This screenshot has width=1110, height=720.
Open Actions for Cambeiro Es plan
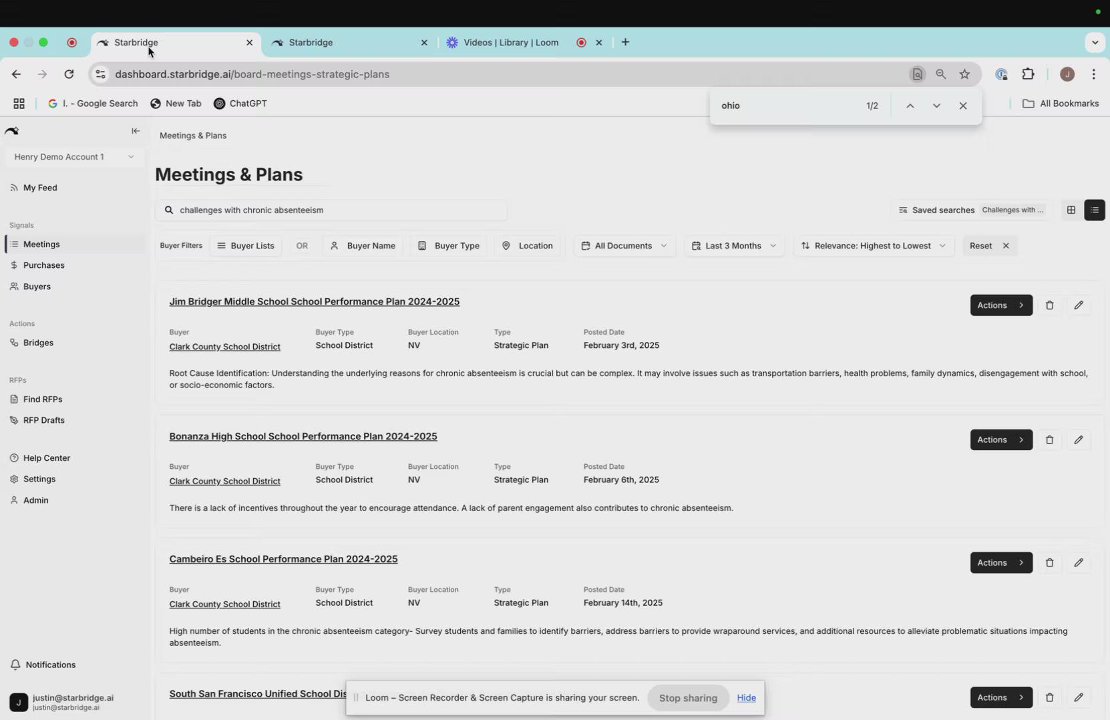(x=1001, y=563)
